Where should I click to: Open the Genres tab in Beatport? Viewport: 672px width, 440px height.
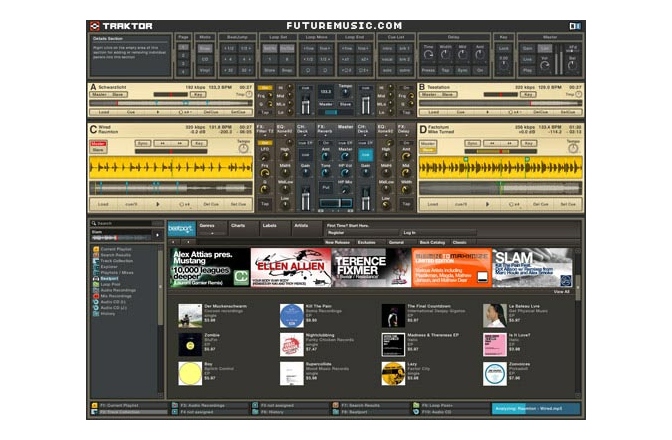(212, 228)
